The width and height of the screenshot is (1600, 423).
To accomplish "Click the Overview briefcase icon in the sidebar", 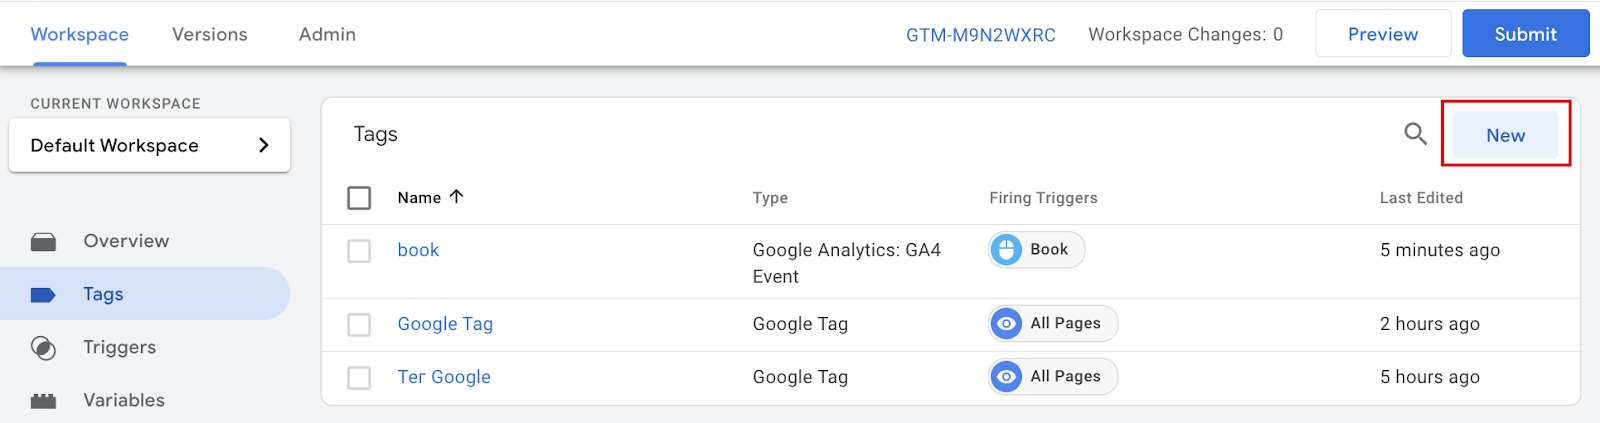I will 43,241.
